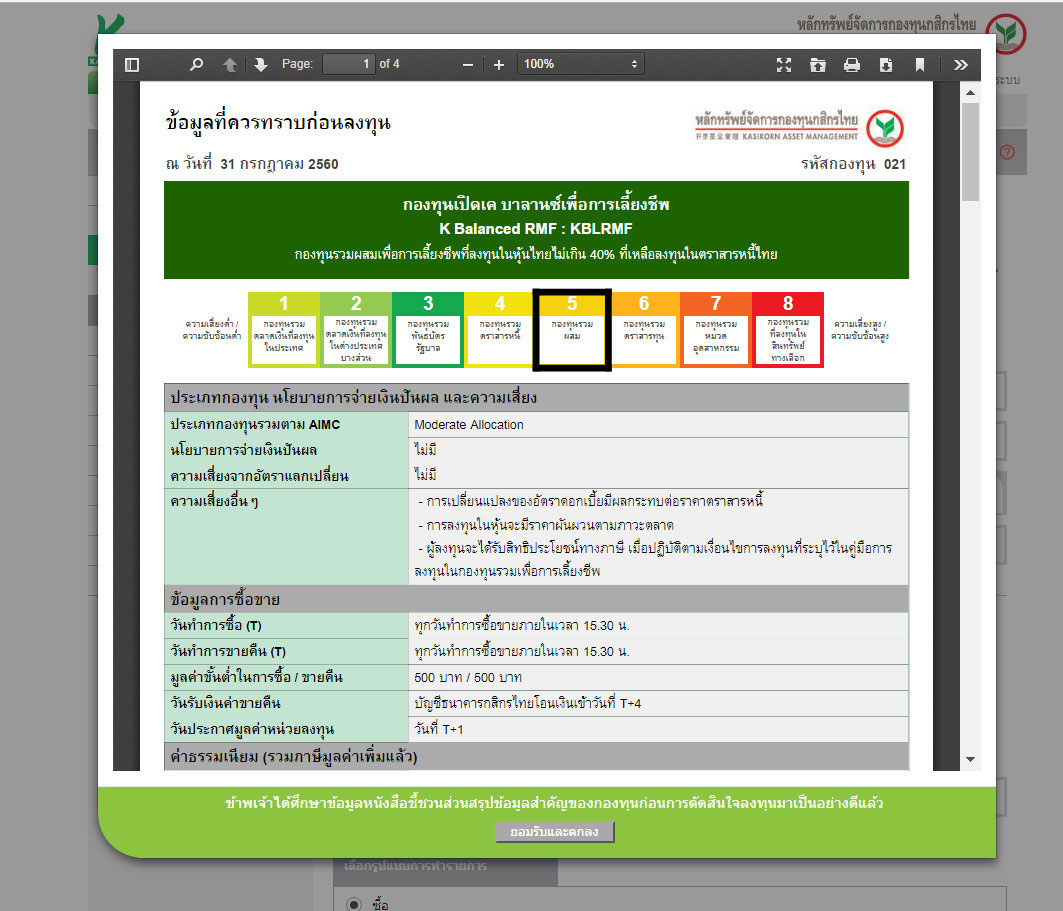Open the 100% zoom level dropdown
Screen dimensions: 1063x911
pos(581,64)
